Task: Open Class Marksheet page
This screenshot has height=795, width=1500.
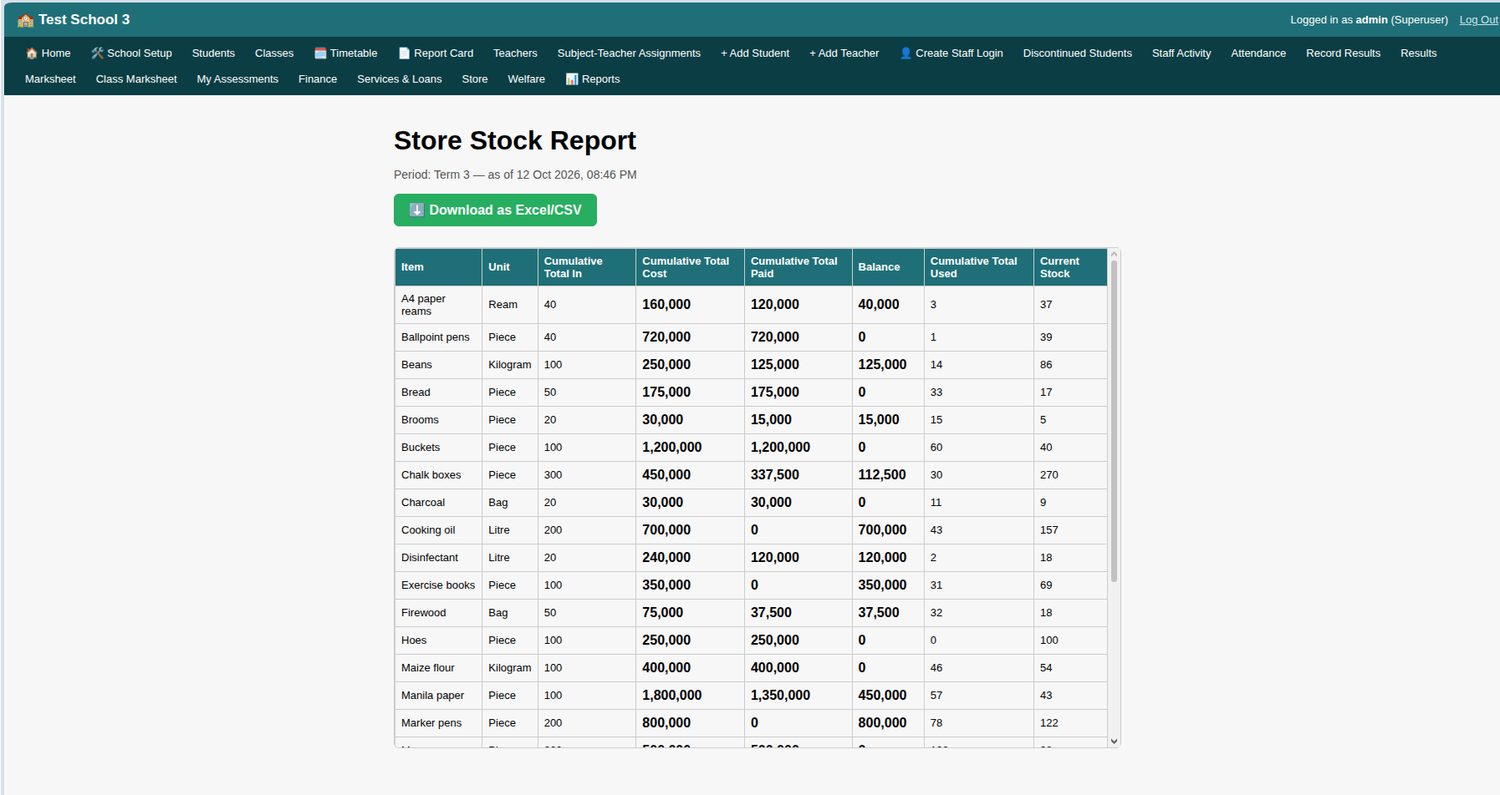Action: point(136,79)
